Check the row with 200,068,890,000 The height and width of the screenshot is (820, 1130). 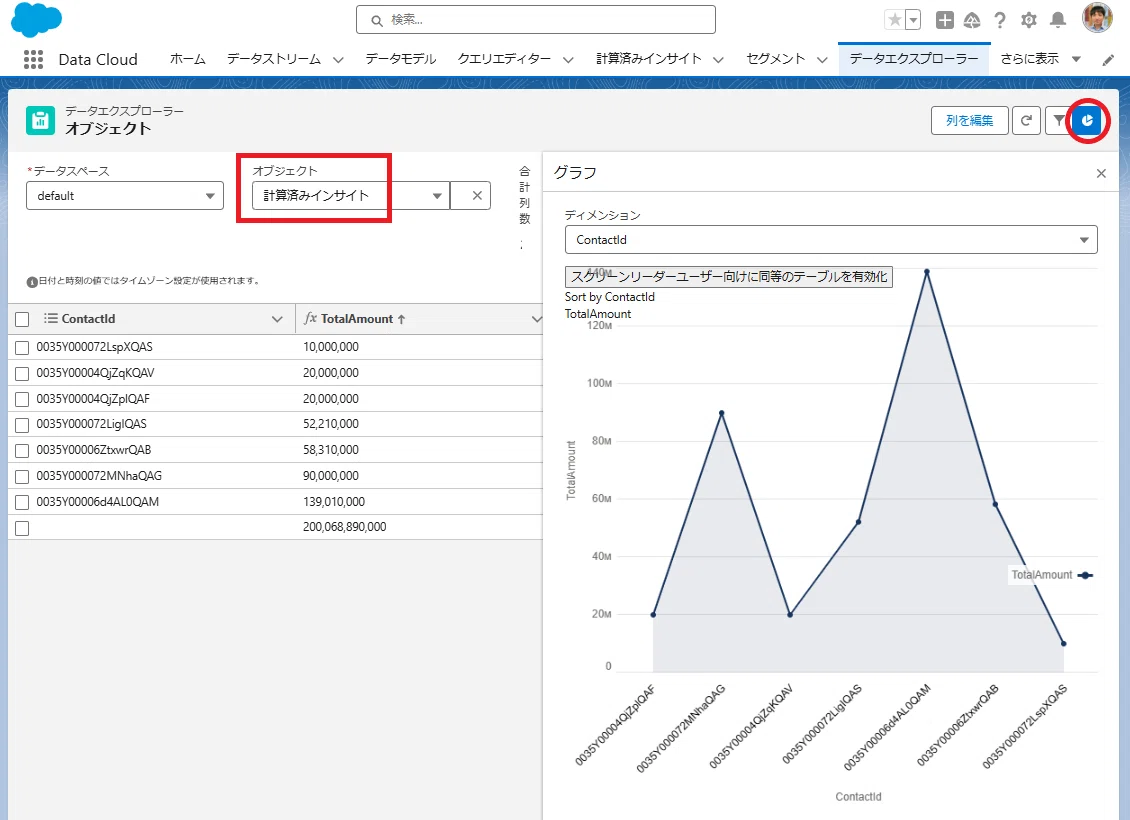tap(22, 528)
